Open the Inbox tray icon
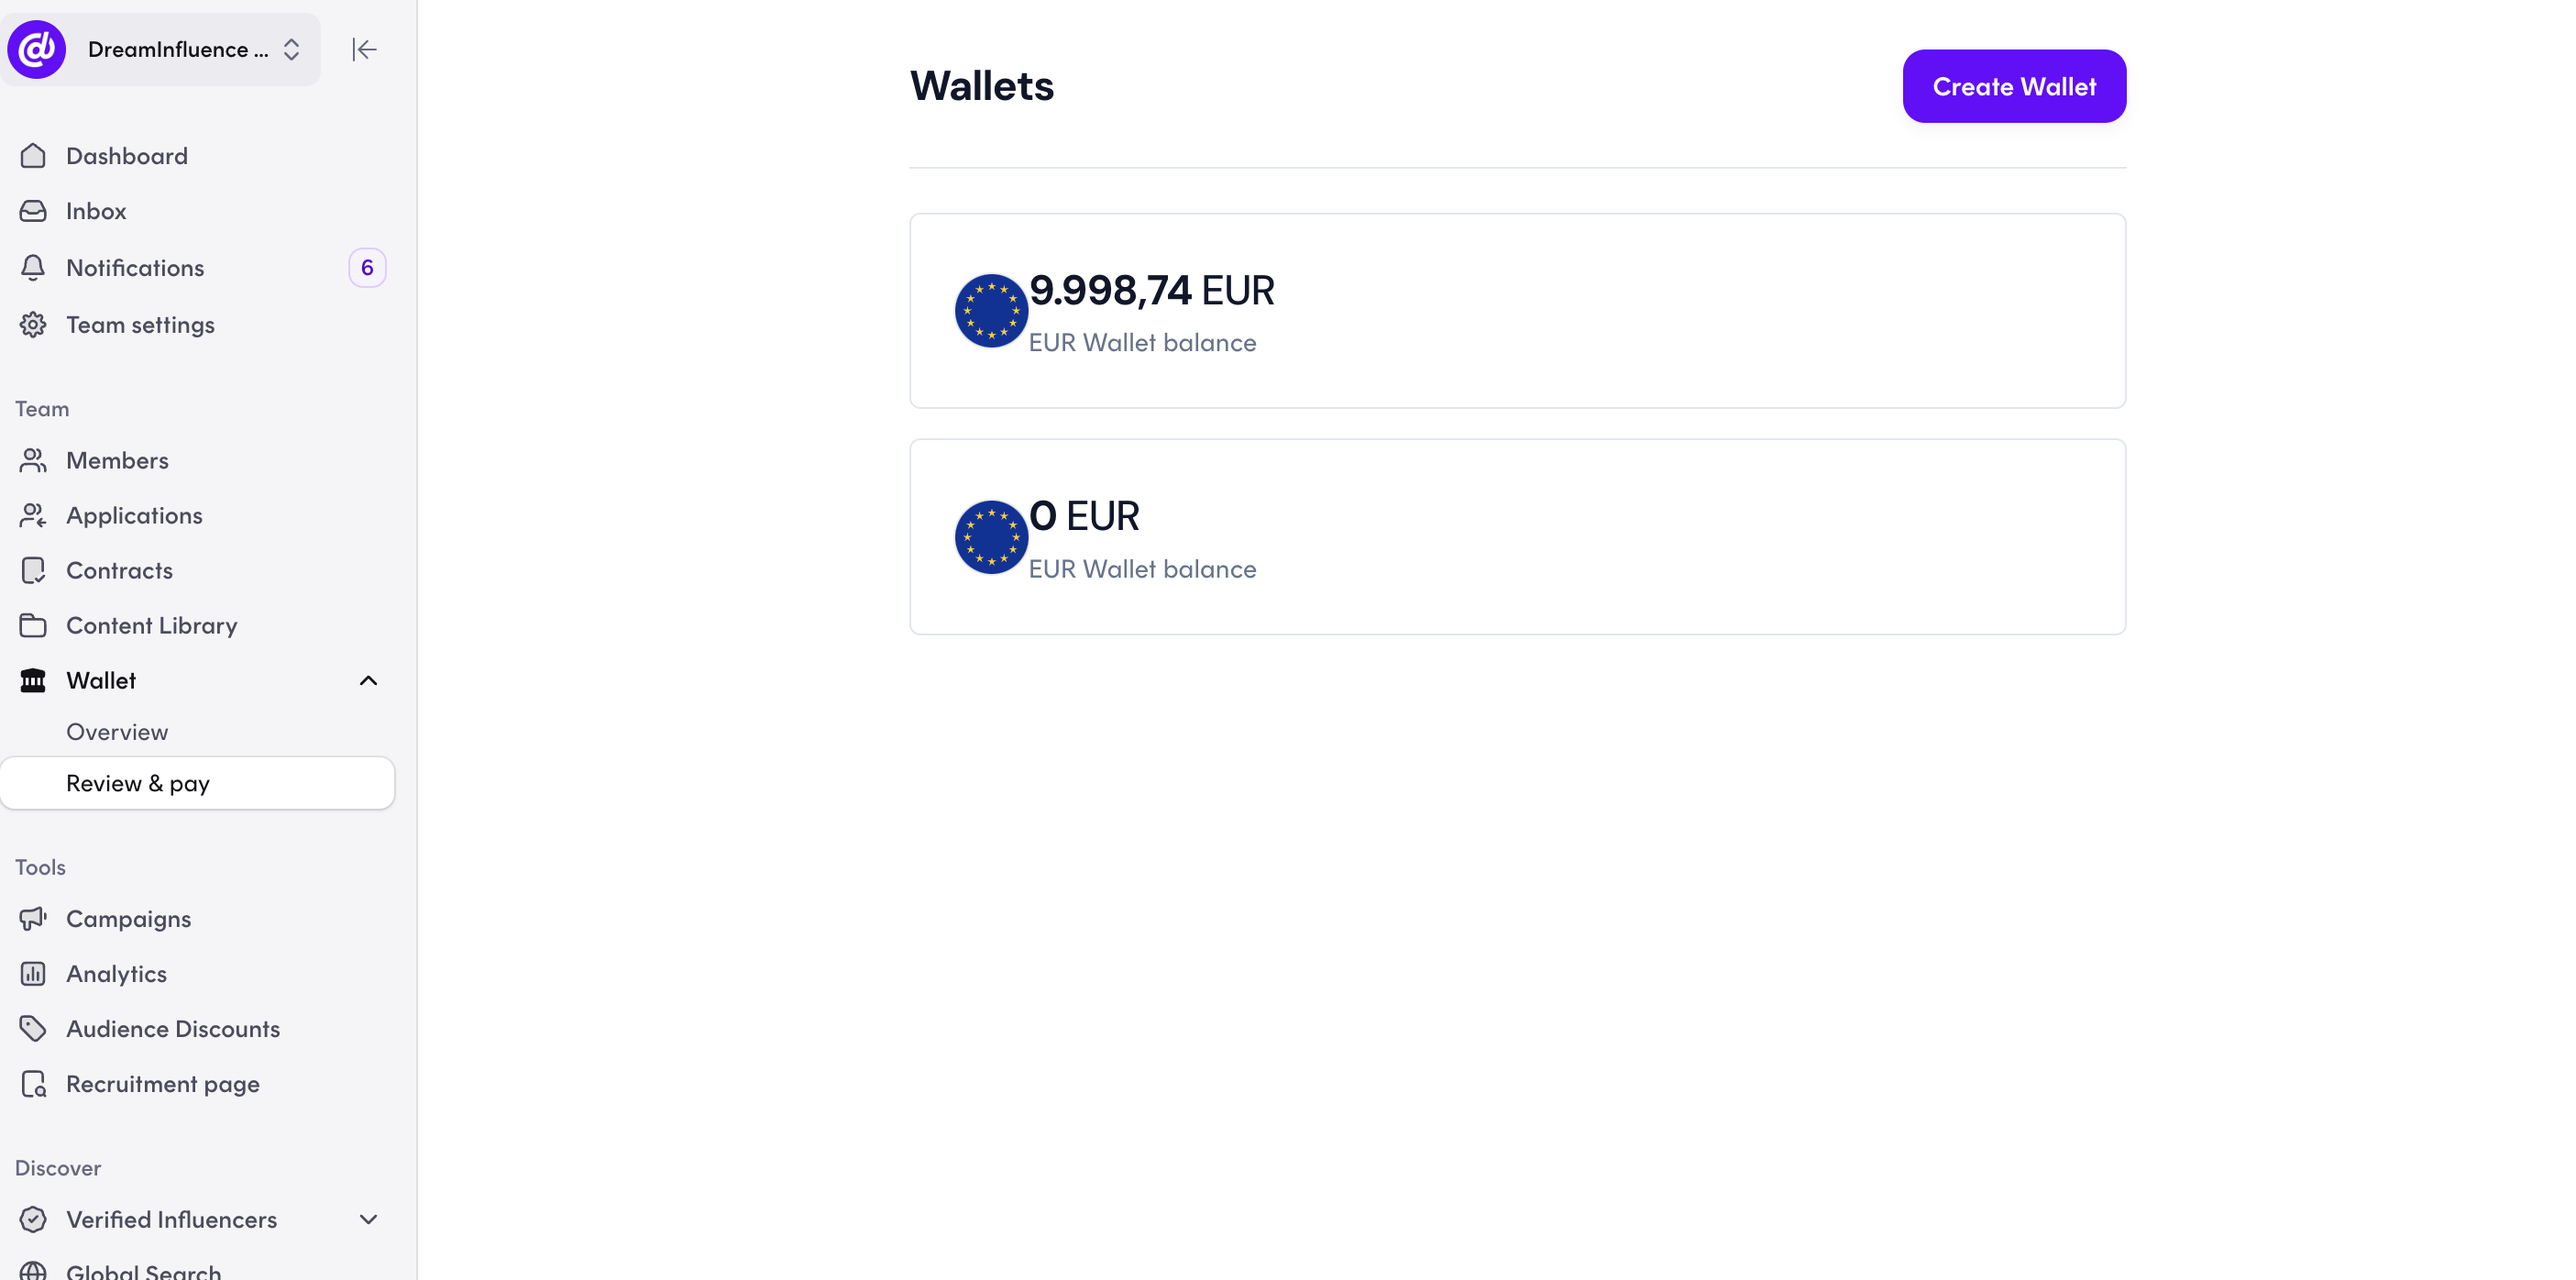The width and height of the screenshot is (2576, 1280). pyautogui.click(x=33, y=211)
